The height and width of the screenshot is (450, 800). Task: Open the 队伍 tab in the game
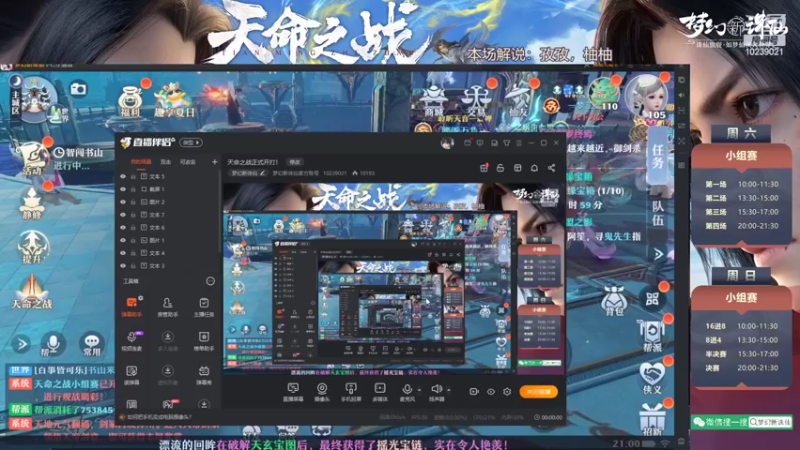coord(657,214)
